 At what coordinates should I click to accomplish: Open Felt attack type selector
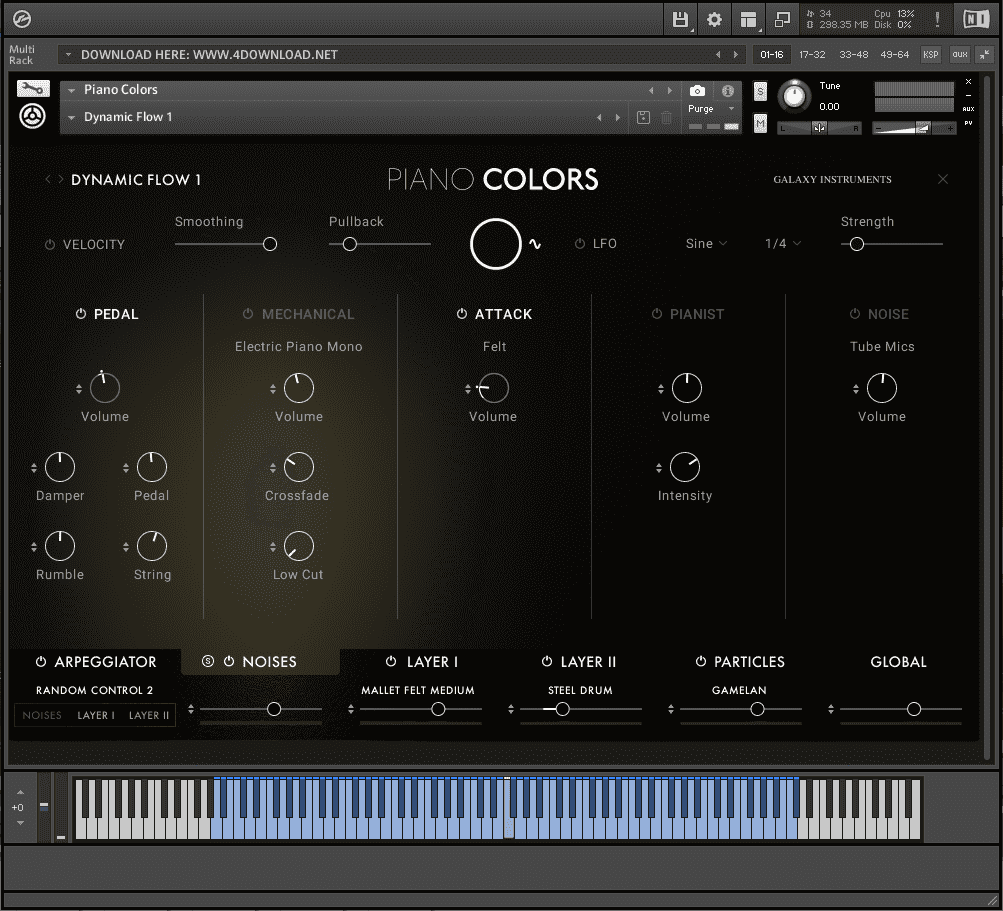(x=494, y=347)
